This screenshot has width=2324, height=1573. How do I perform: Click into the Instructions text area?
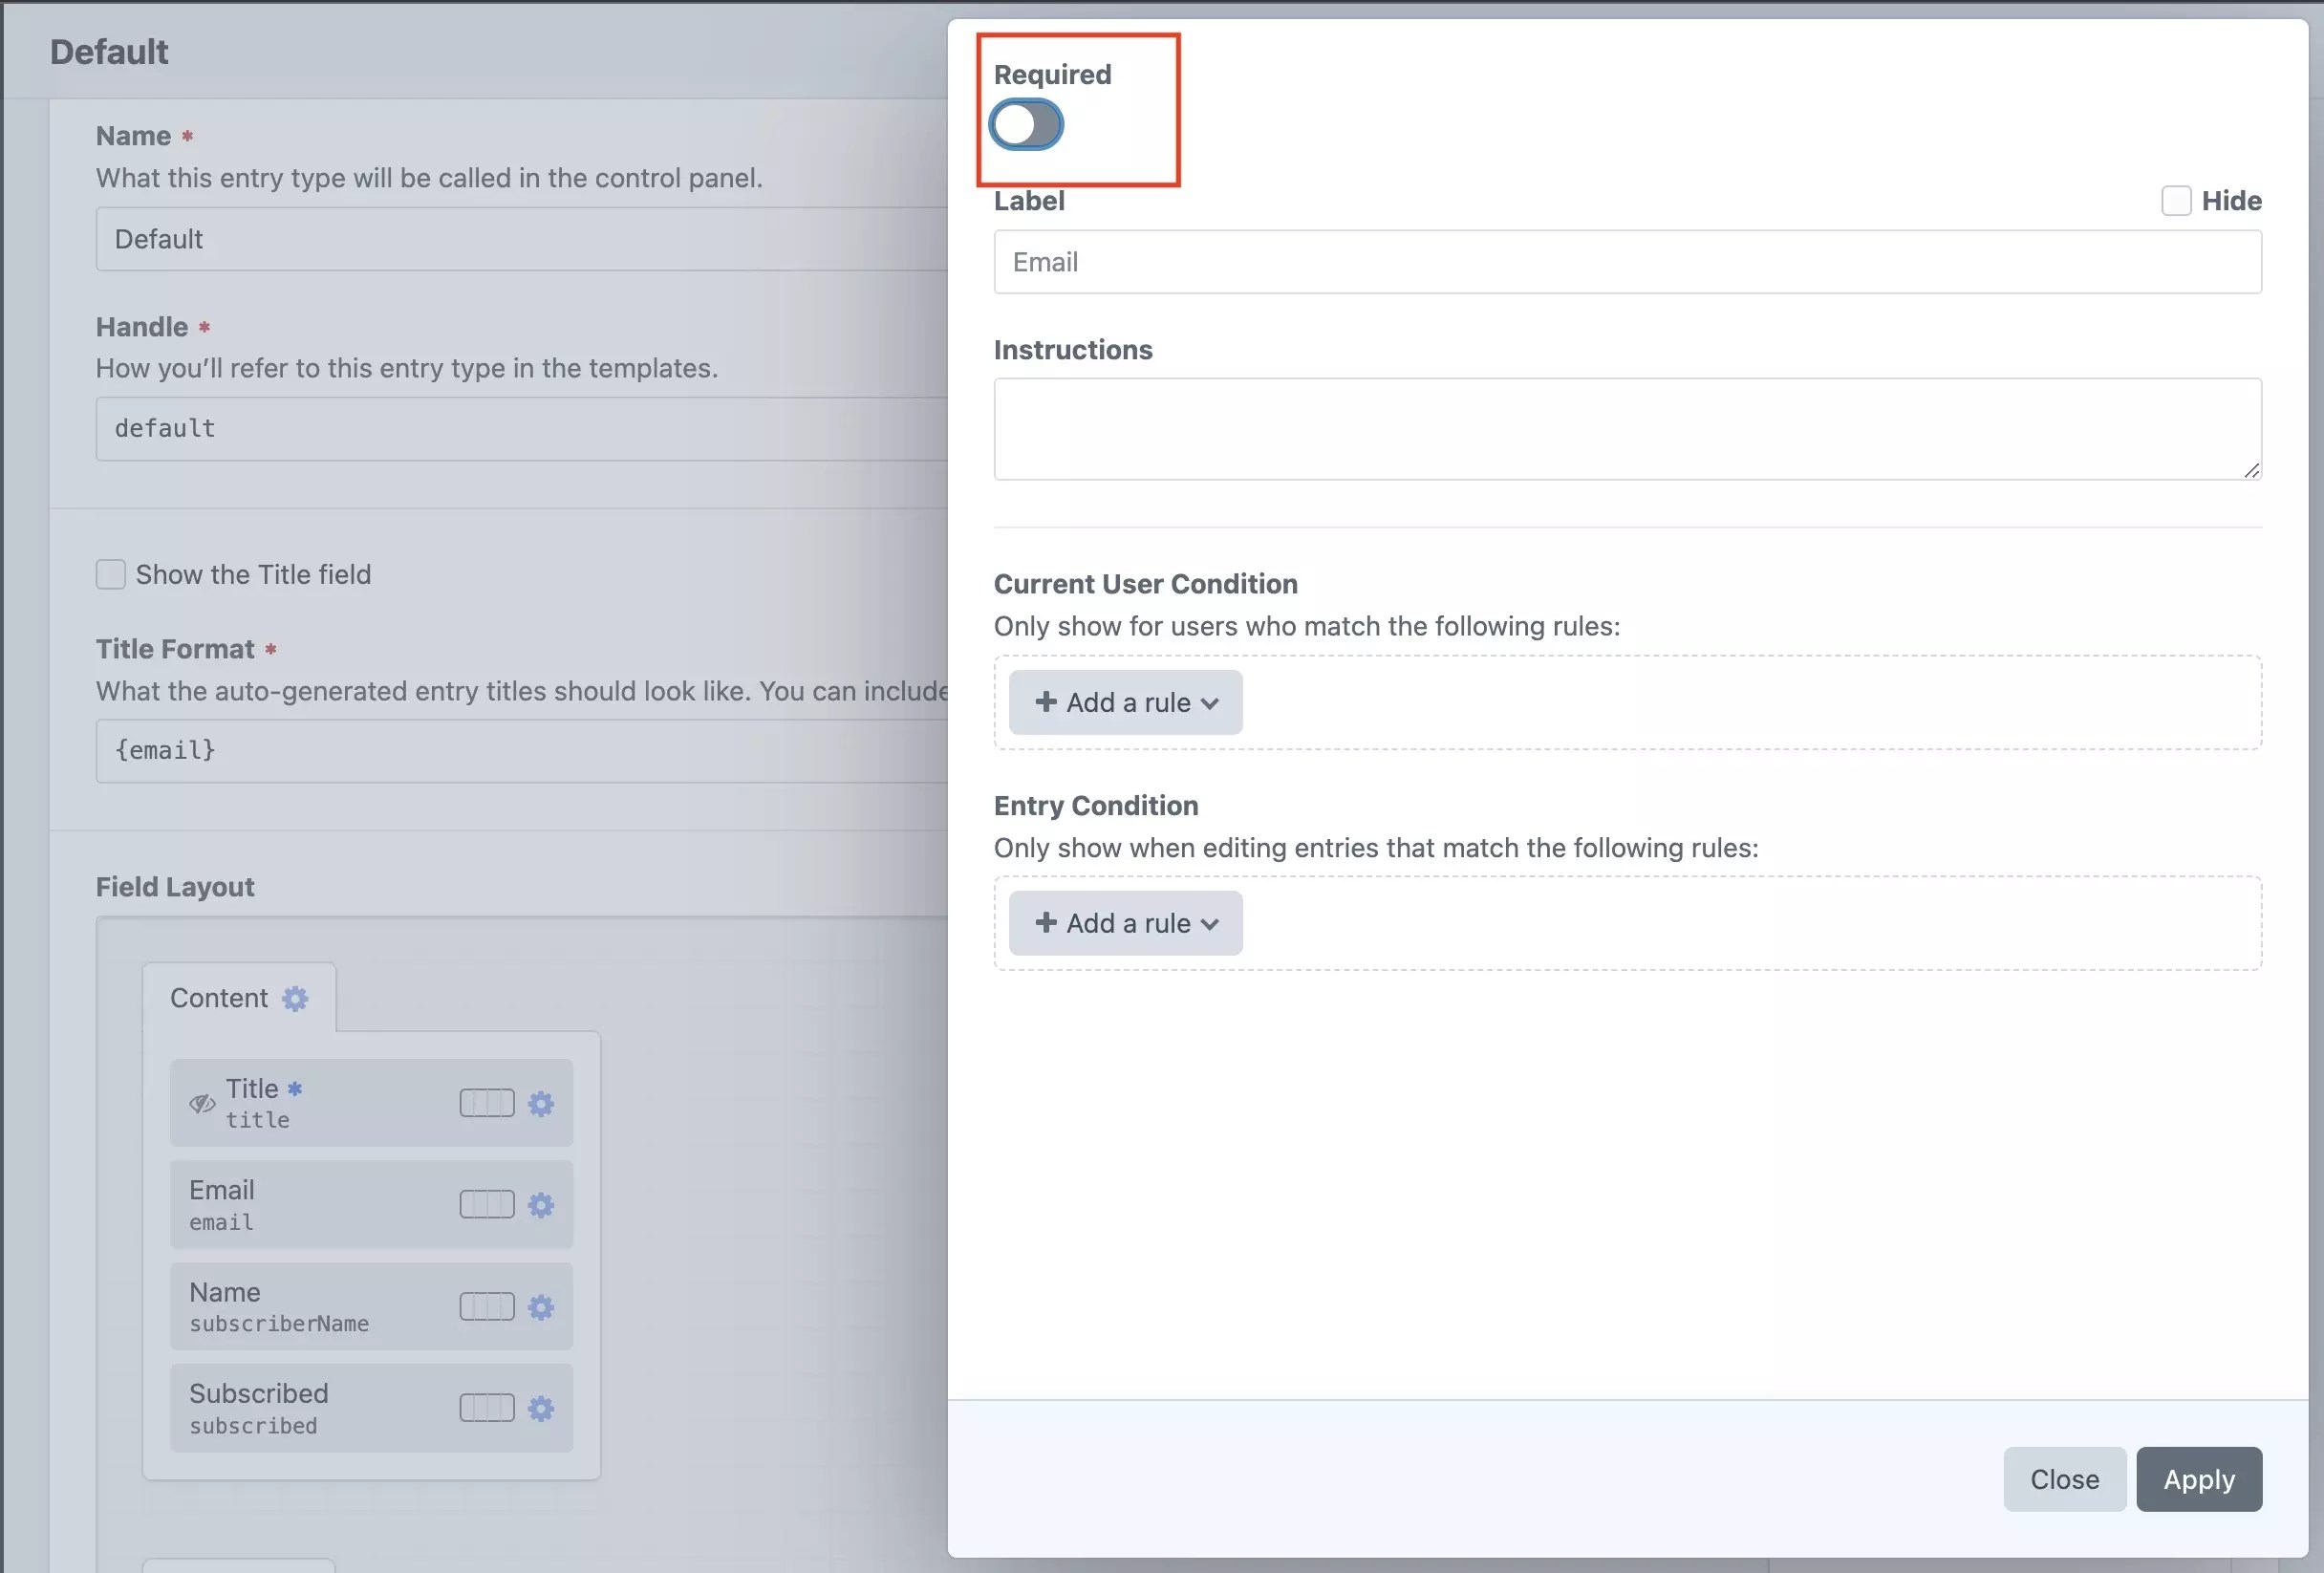tap(1626, 429)
